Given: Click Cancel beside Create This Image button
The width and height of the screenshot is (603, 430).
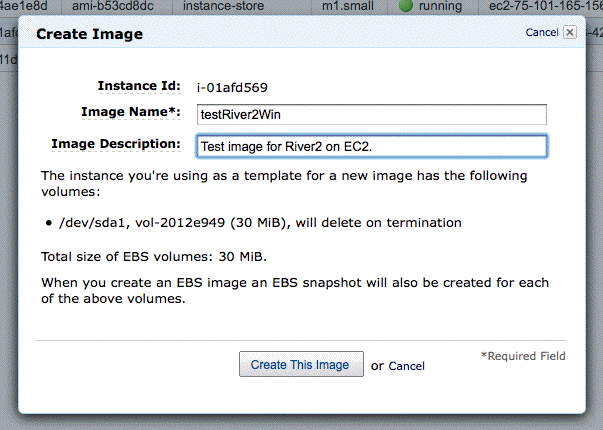Looking at the screenshot, I should [406, 366].
